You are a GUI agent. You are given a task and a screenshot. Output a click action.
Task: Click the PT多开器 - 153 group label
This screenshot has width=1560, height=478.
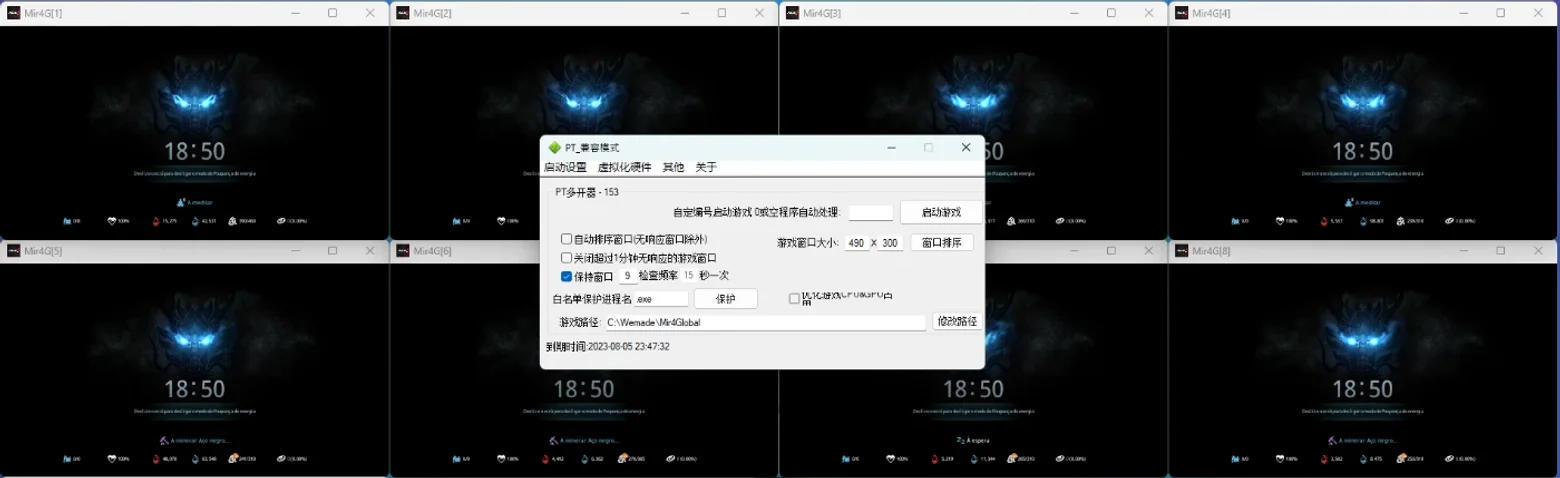587,191
